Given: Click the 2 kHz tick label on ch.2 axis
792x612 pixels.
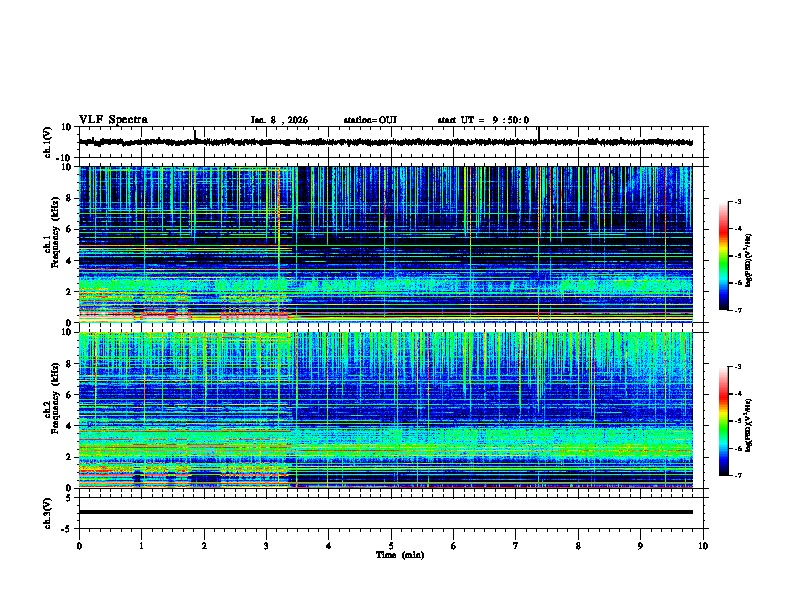Looking at the screenshot, I should (x=69, y=457).
